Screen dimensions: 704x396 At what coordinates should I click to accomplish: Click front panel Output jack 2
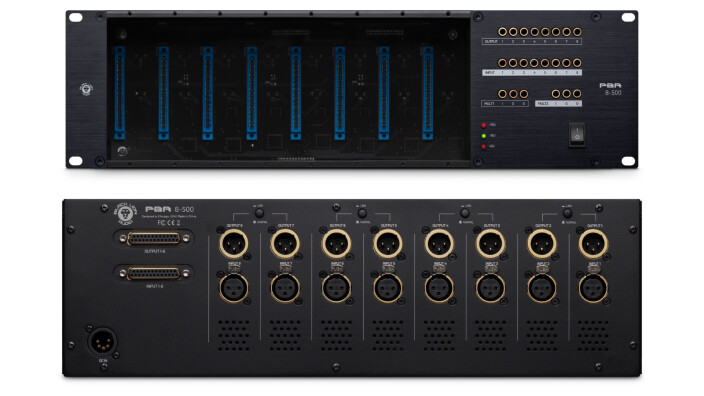pyautogui.click(x=513, y=32)
